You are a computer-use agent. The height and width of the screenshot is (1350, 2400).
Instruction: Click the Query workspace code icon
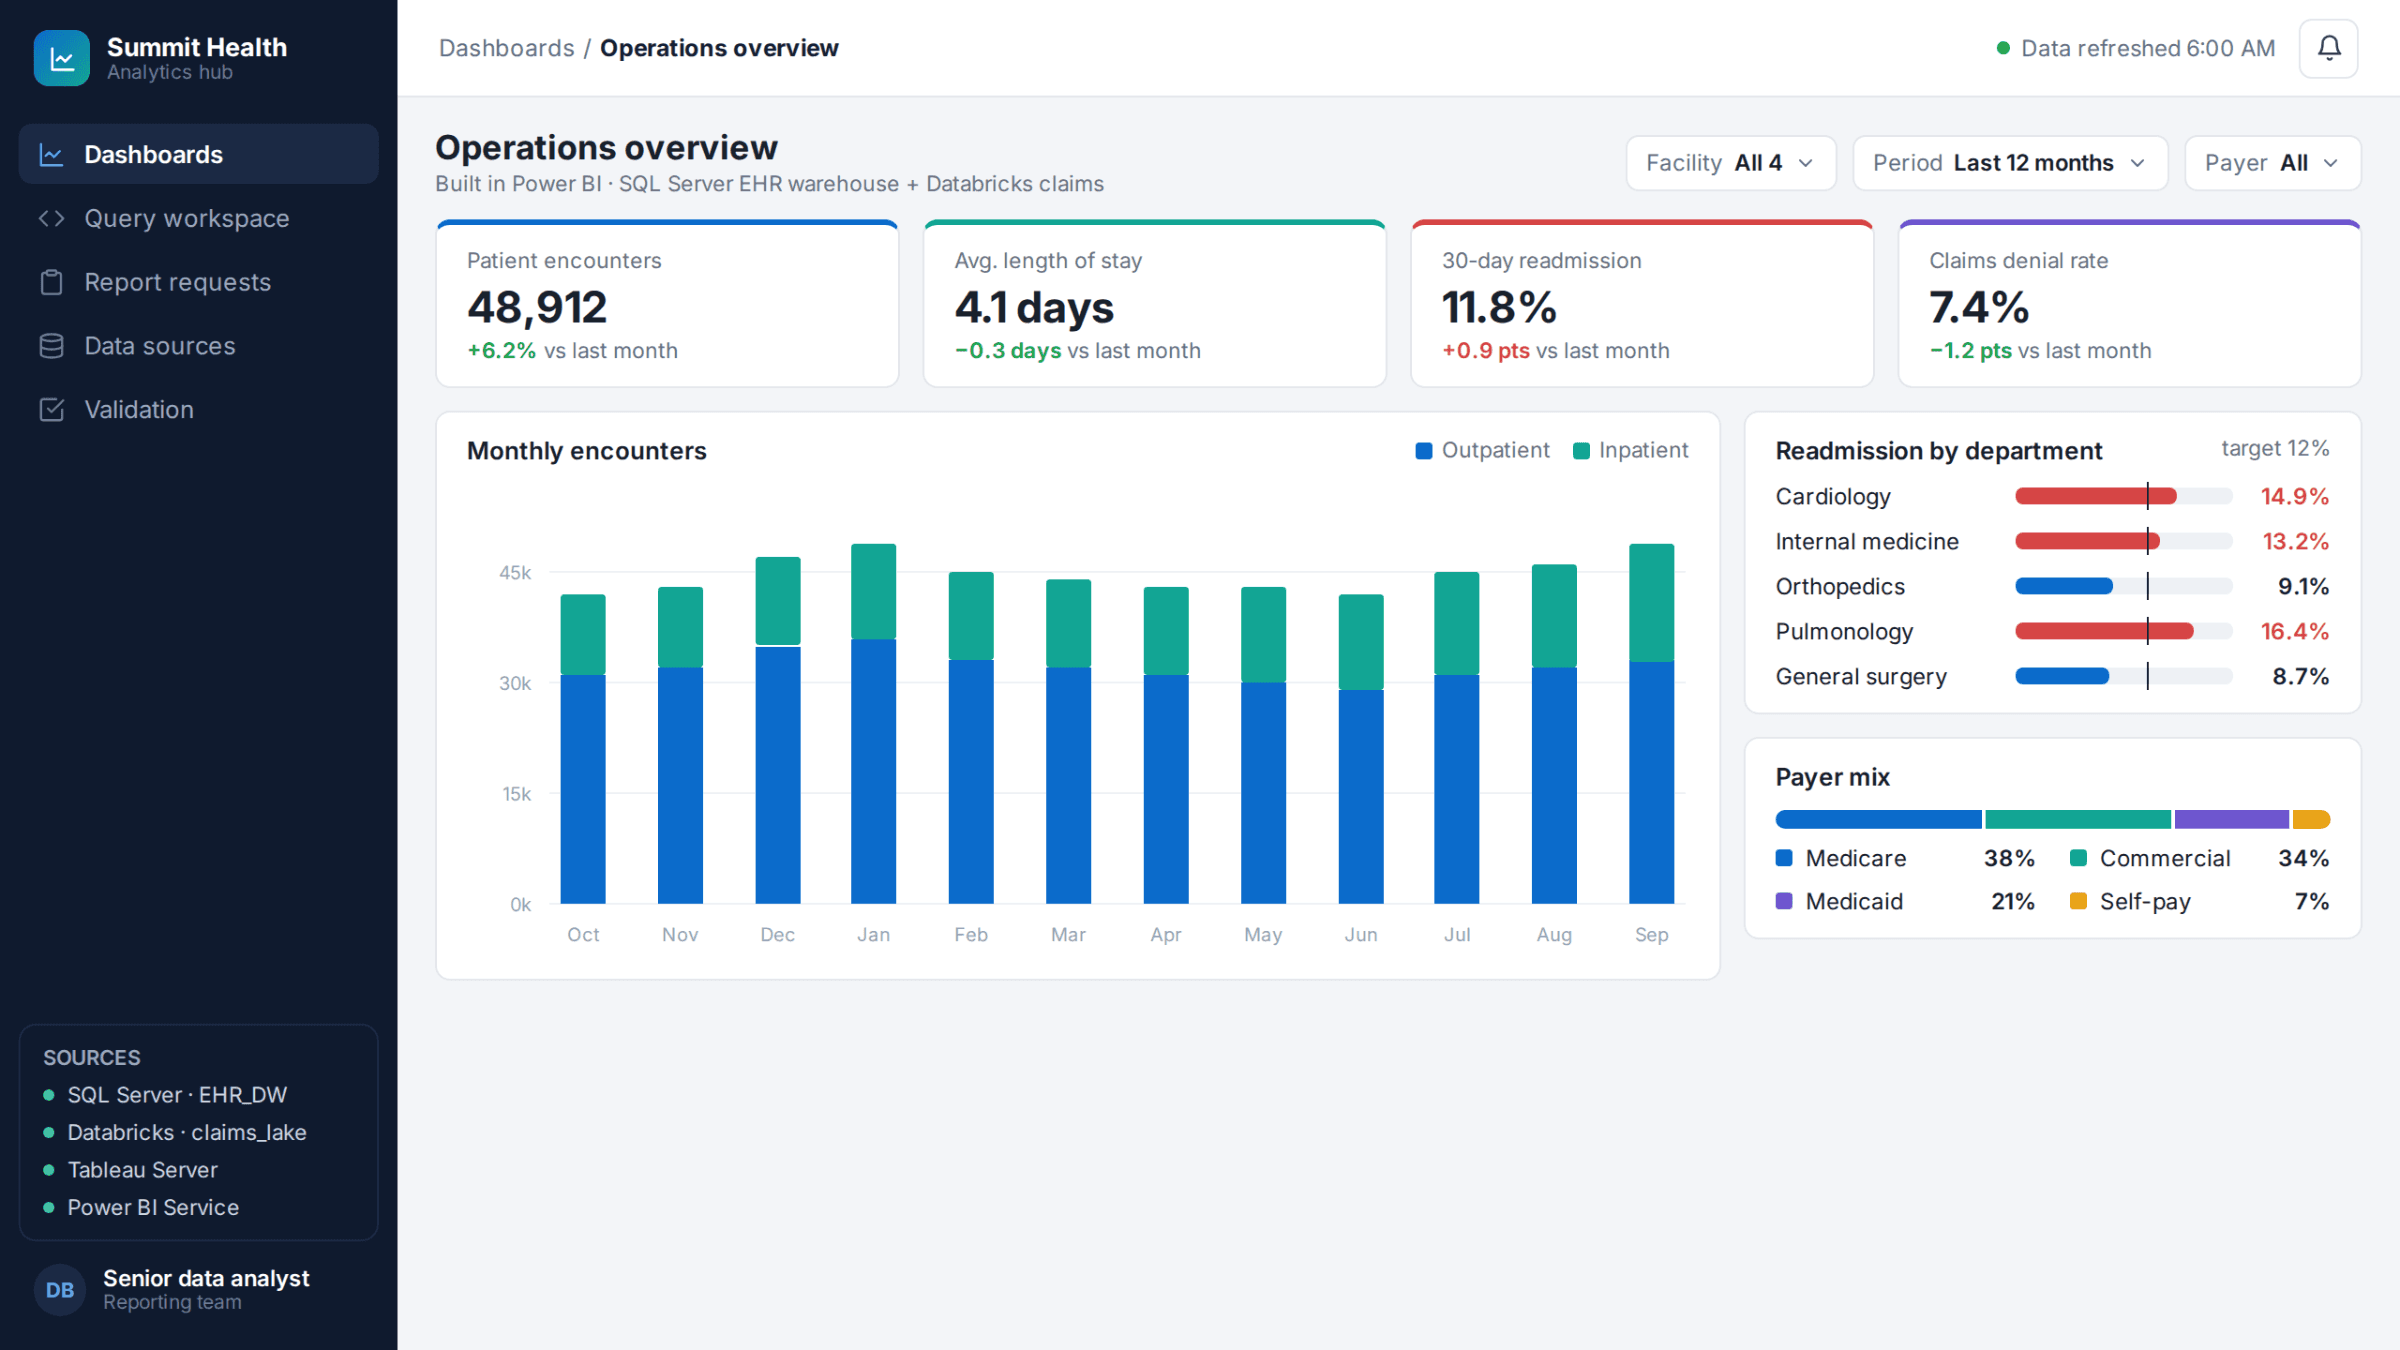[51, 218]
